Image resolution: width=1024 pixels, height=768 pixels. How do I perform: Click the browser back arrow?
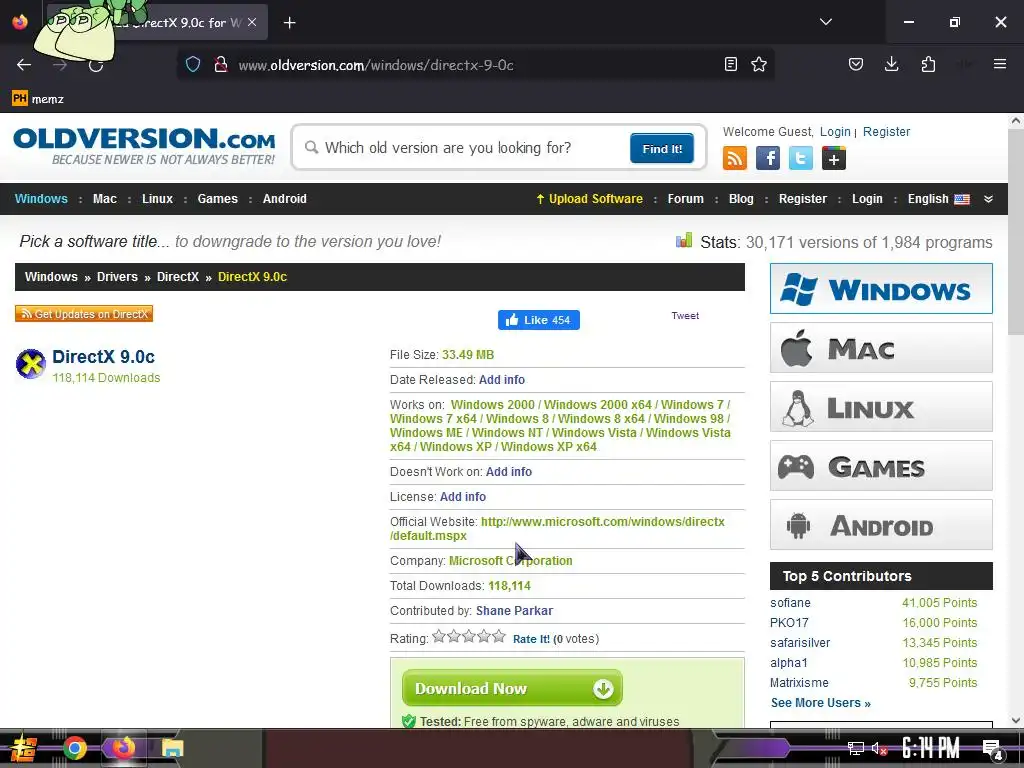24,65
